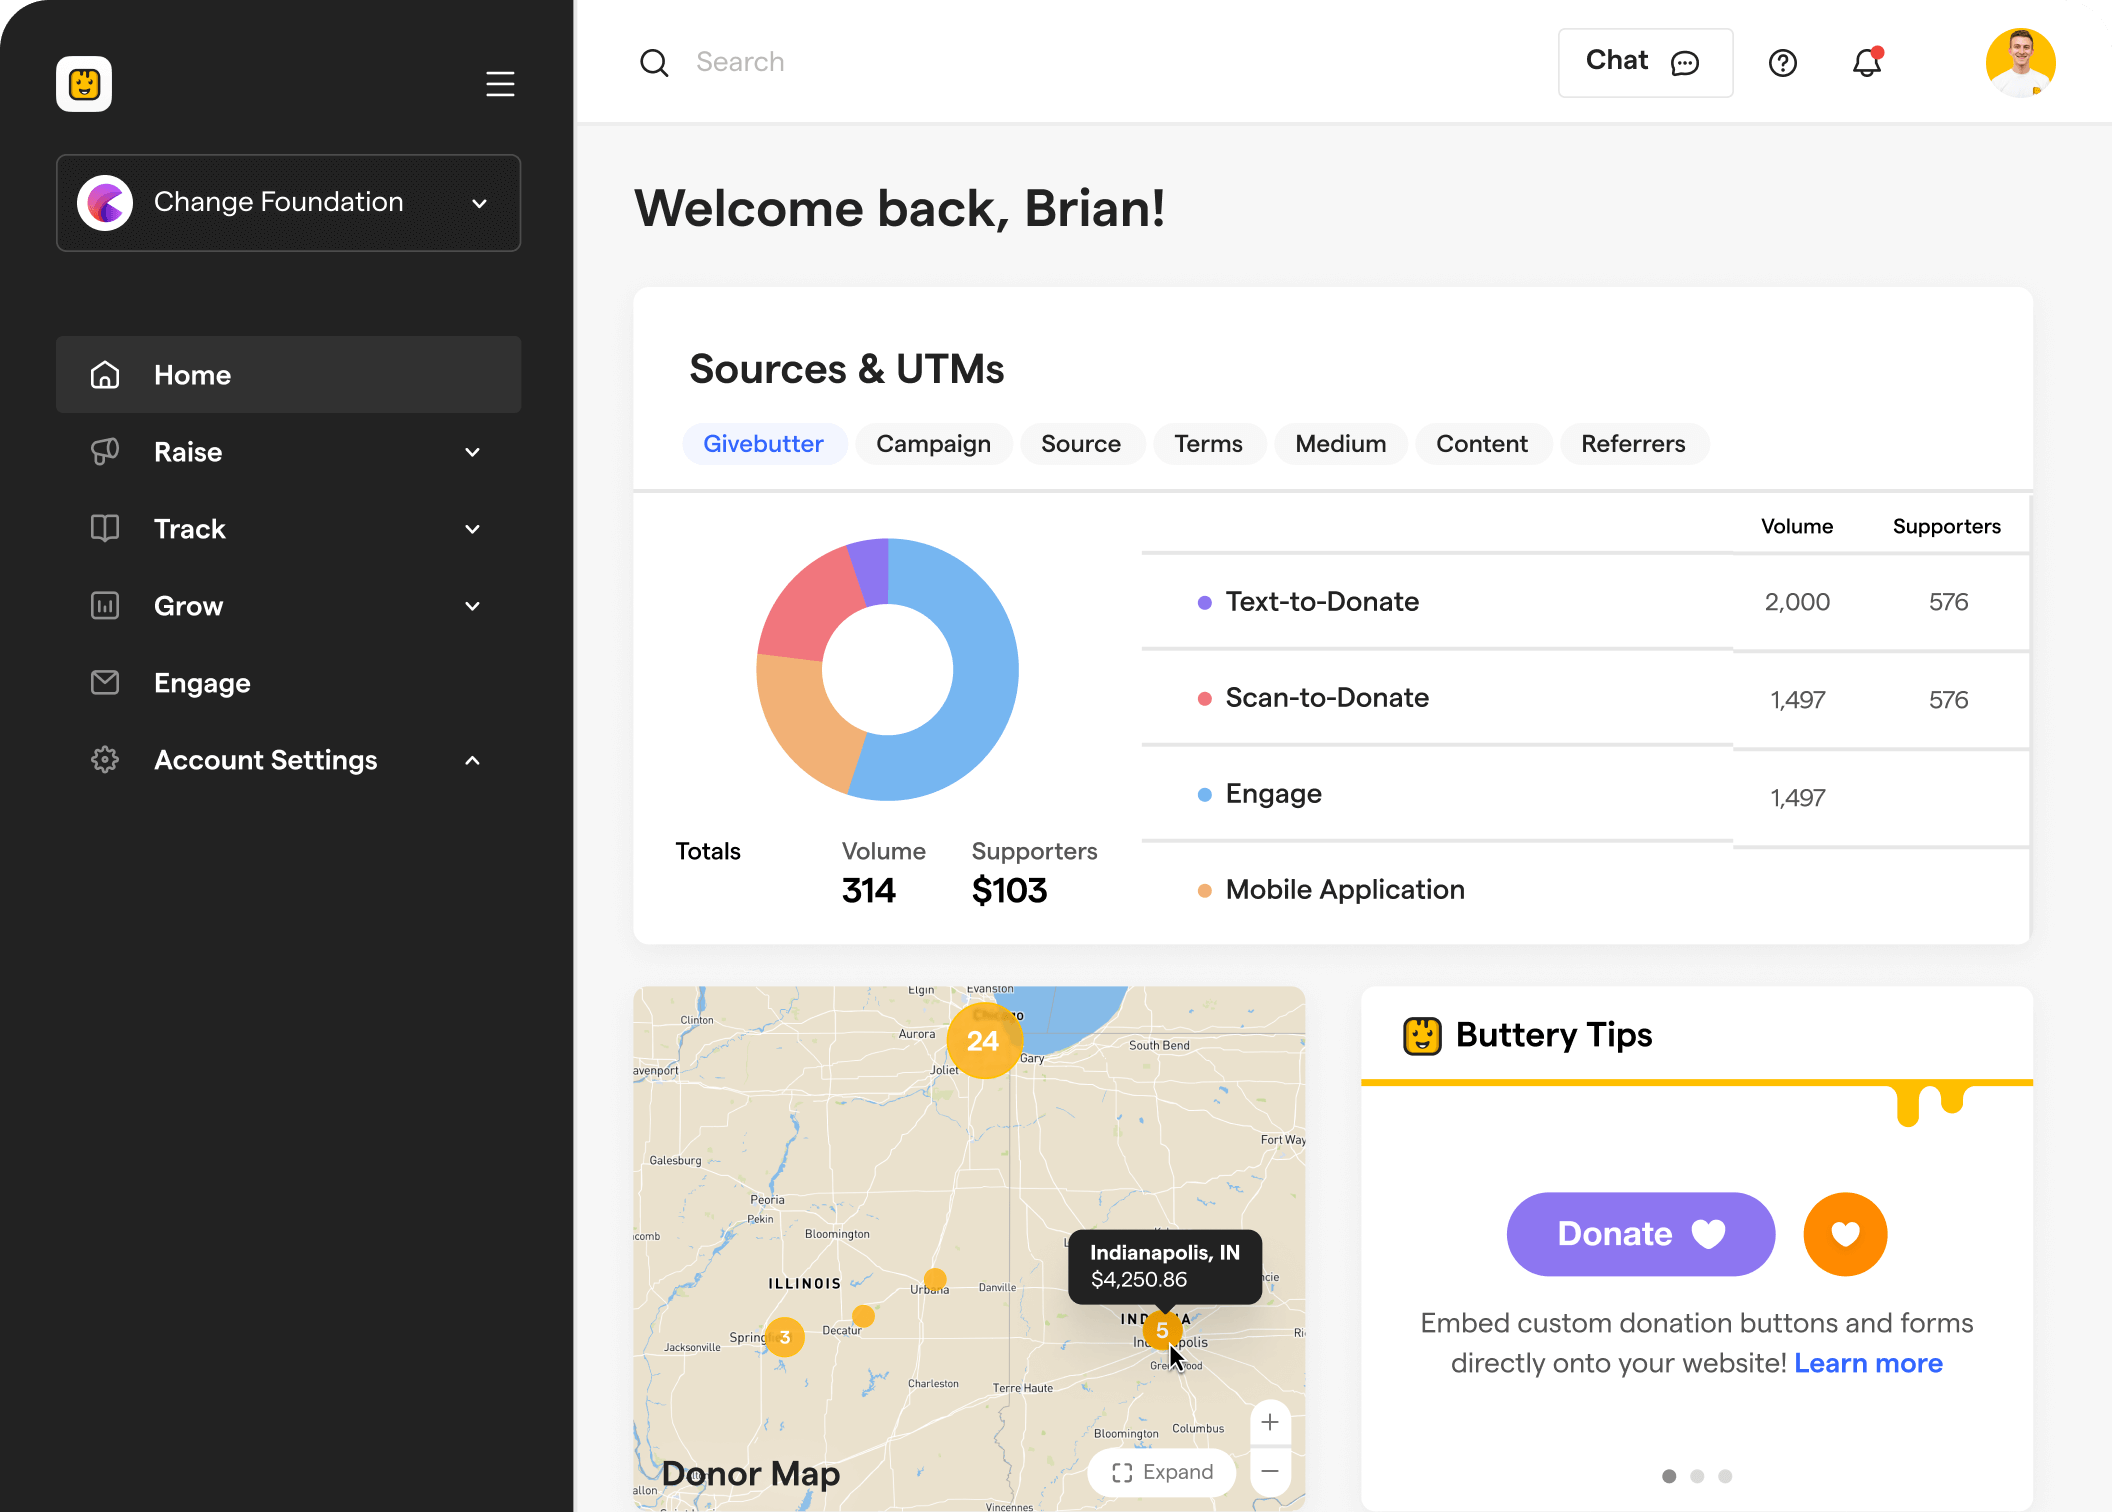Click the purple Donate button

[1641, 1234]
